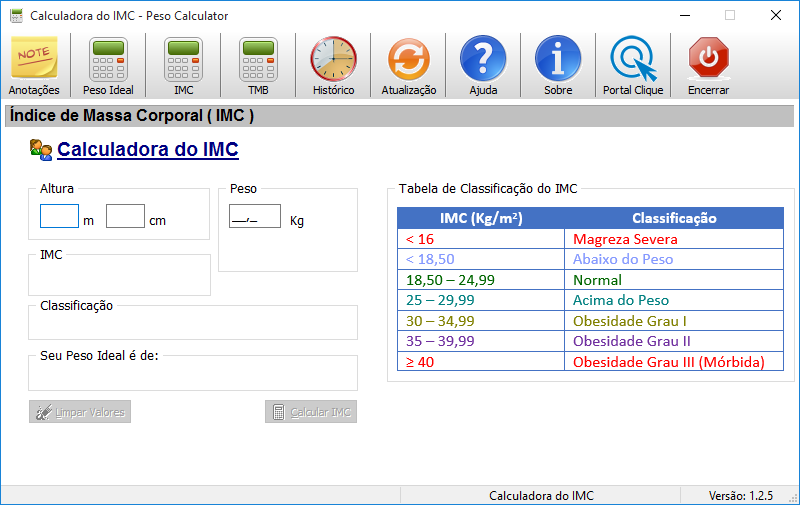This screenshot has width=800, height=506.
Task: Focus the Altura centimeters input field
Action: [x=125, y=216]
